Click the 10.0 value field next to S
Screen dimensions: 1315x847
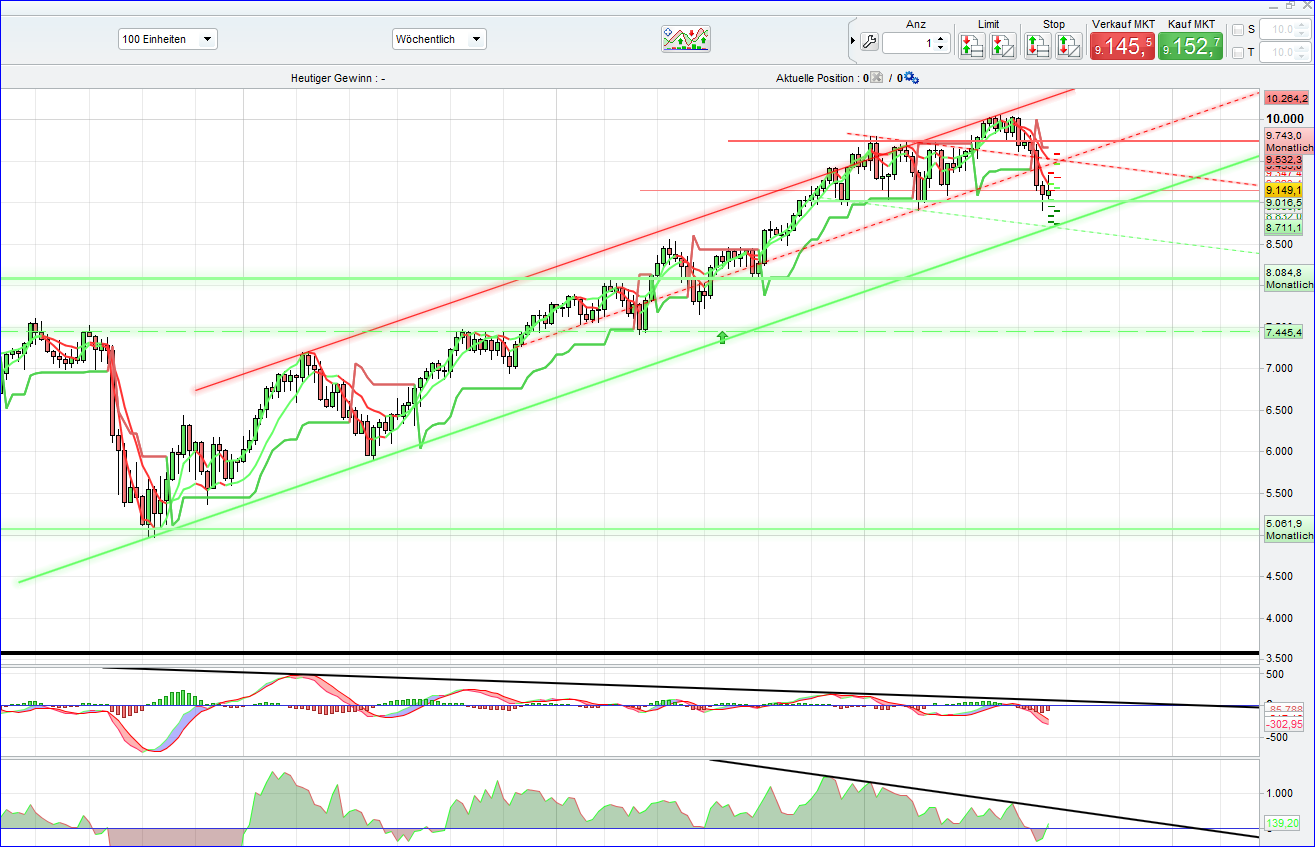pos(1280,30)
